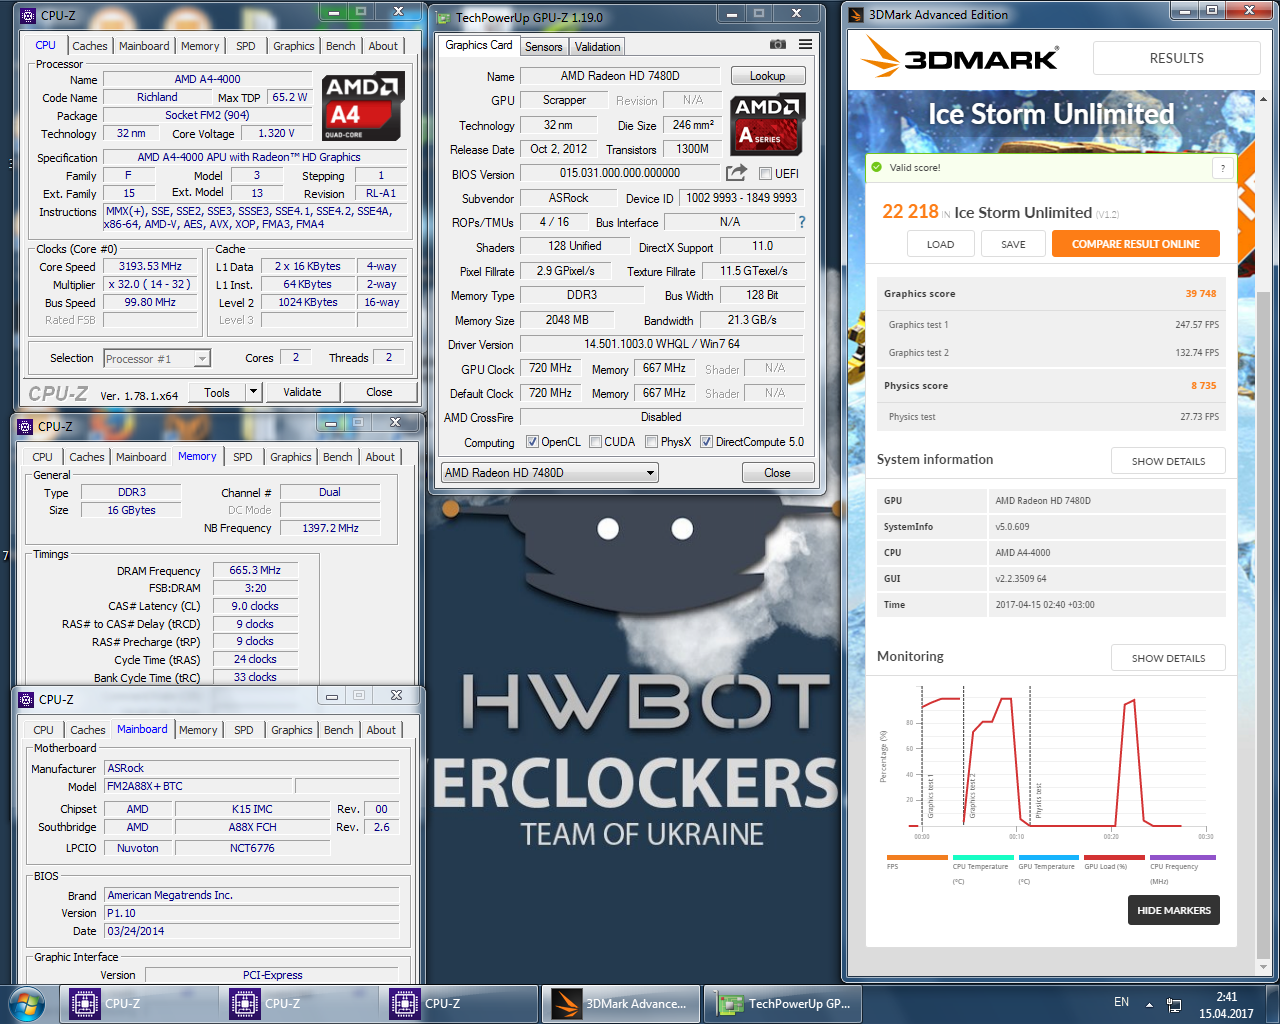Click the EN language indicator
This screenshot has width=1280, height=1024.
pos(1121,1002)
